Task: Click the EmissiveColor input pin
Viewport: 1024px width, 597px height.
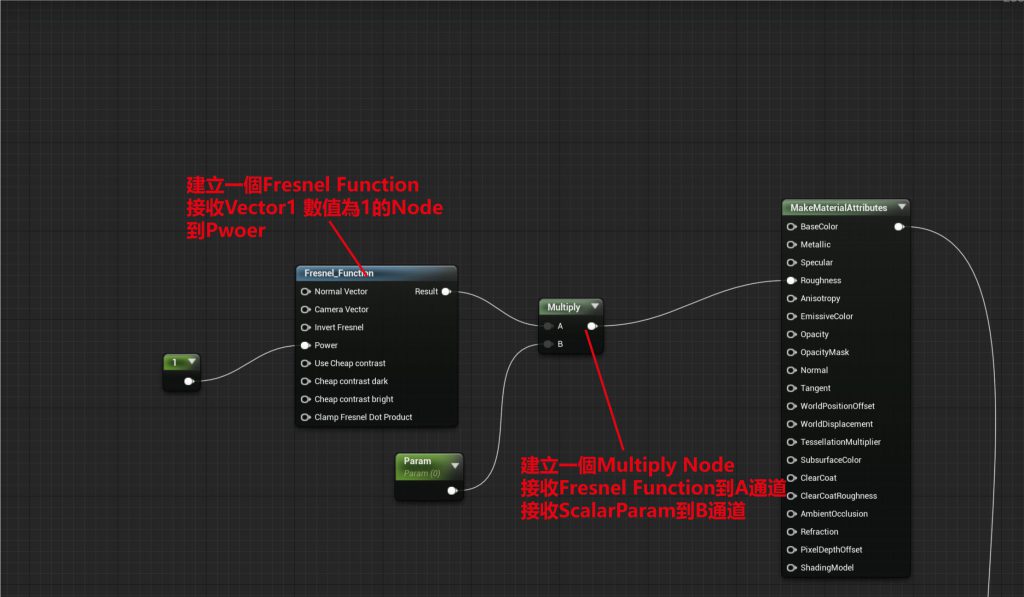Action: coord(792,317)
